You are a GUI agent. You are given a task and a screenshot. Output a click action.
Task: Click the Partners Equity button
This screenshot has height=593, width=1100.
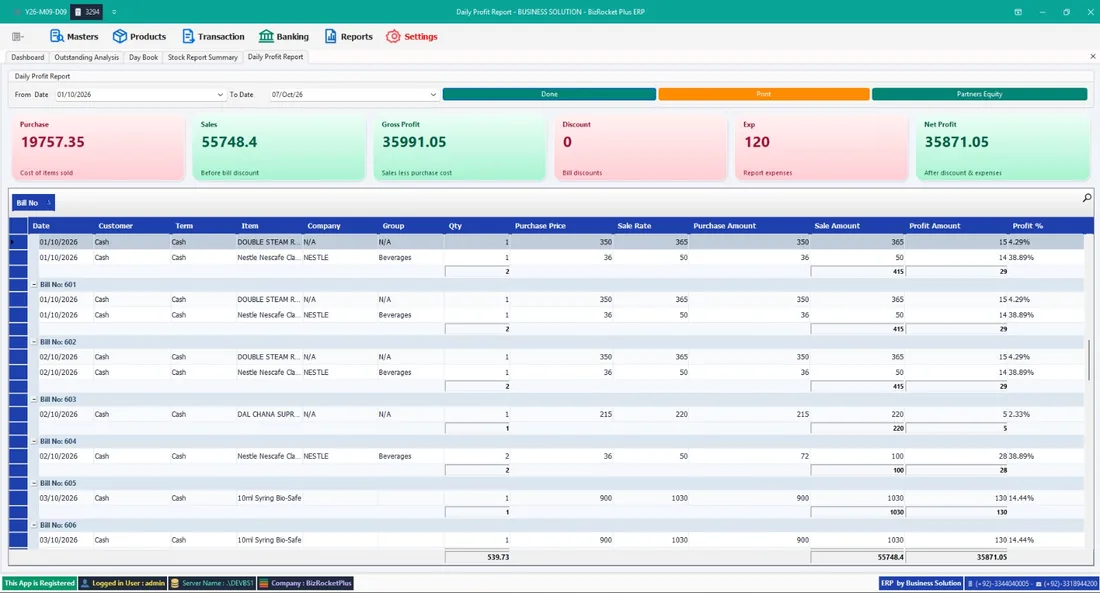[x=979, y=94]
